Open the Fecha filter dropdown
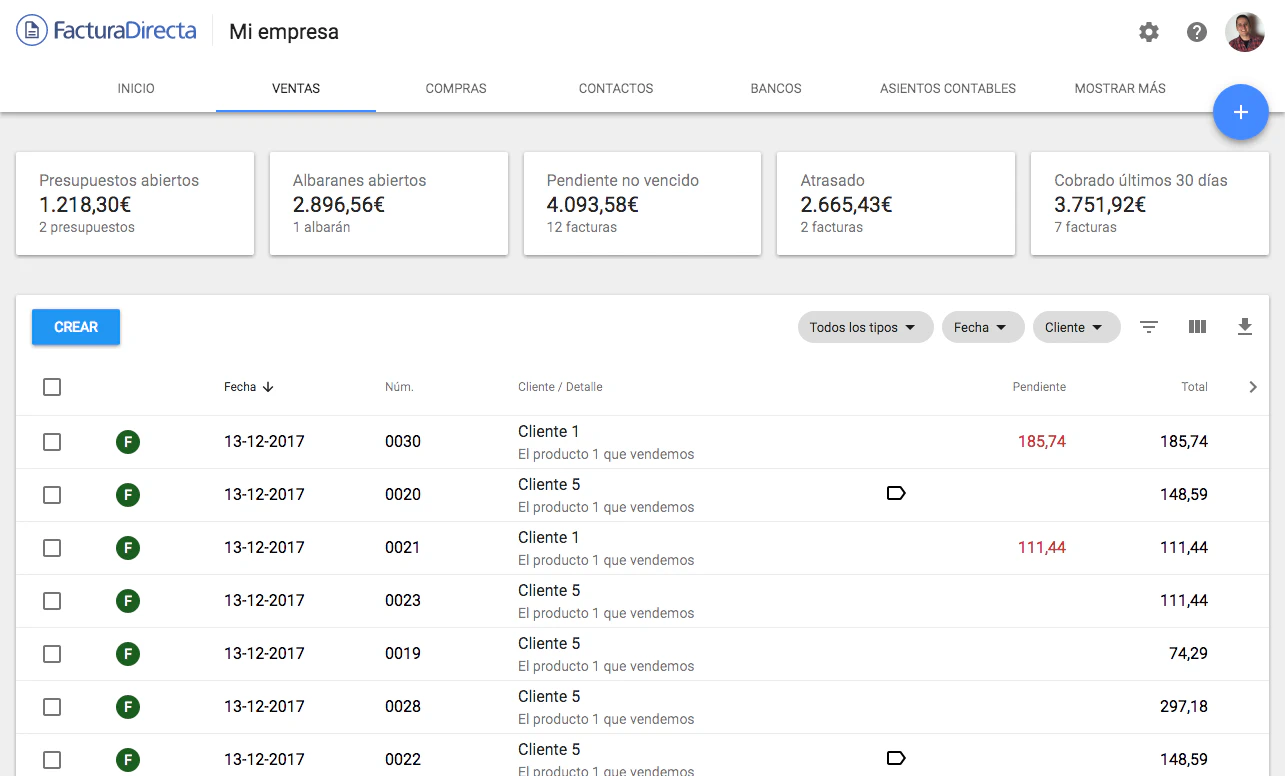The height and width of the screenshot is (776, 1285). point(982,327)
